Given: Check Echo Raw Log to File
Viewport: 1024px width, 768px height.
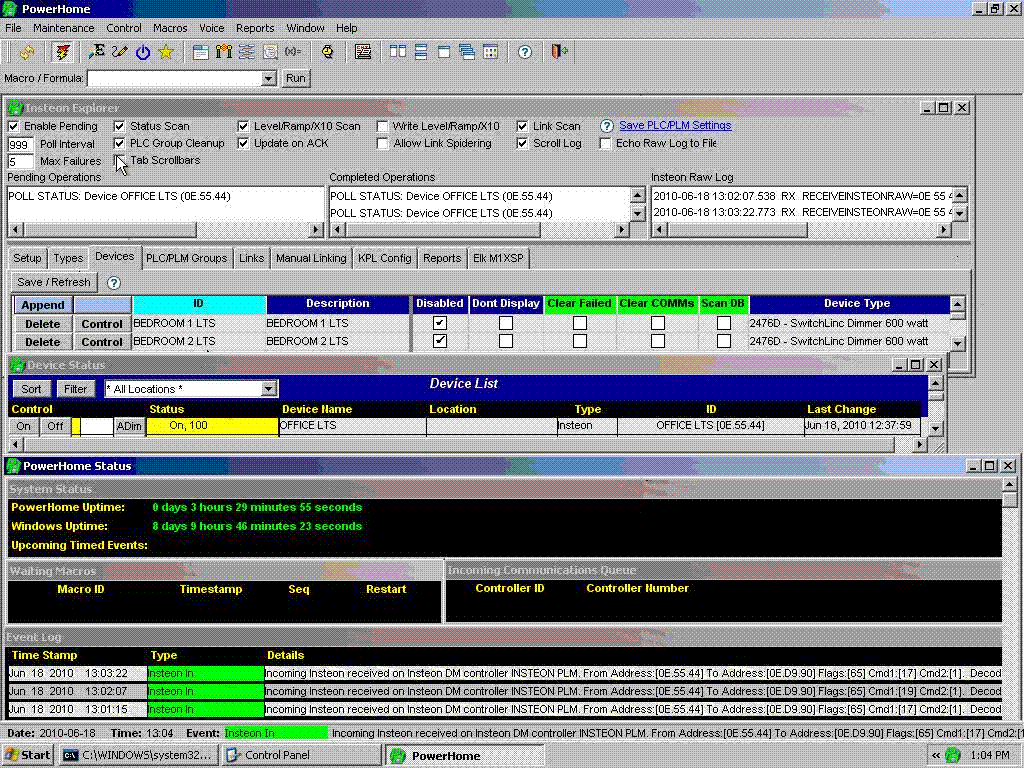Looking at the screenshot, I should [605, 143].
